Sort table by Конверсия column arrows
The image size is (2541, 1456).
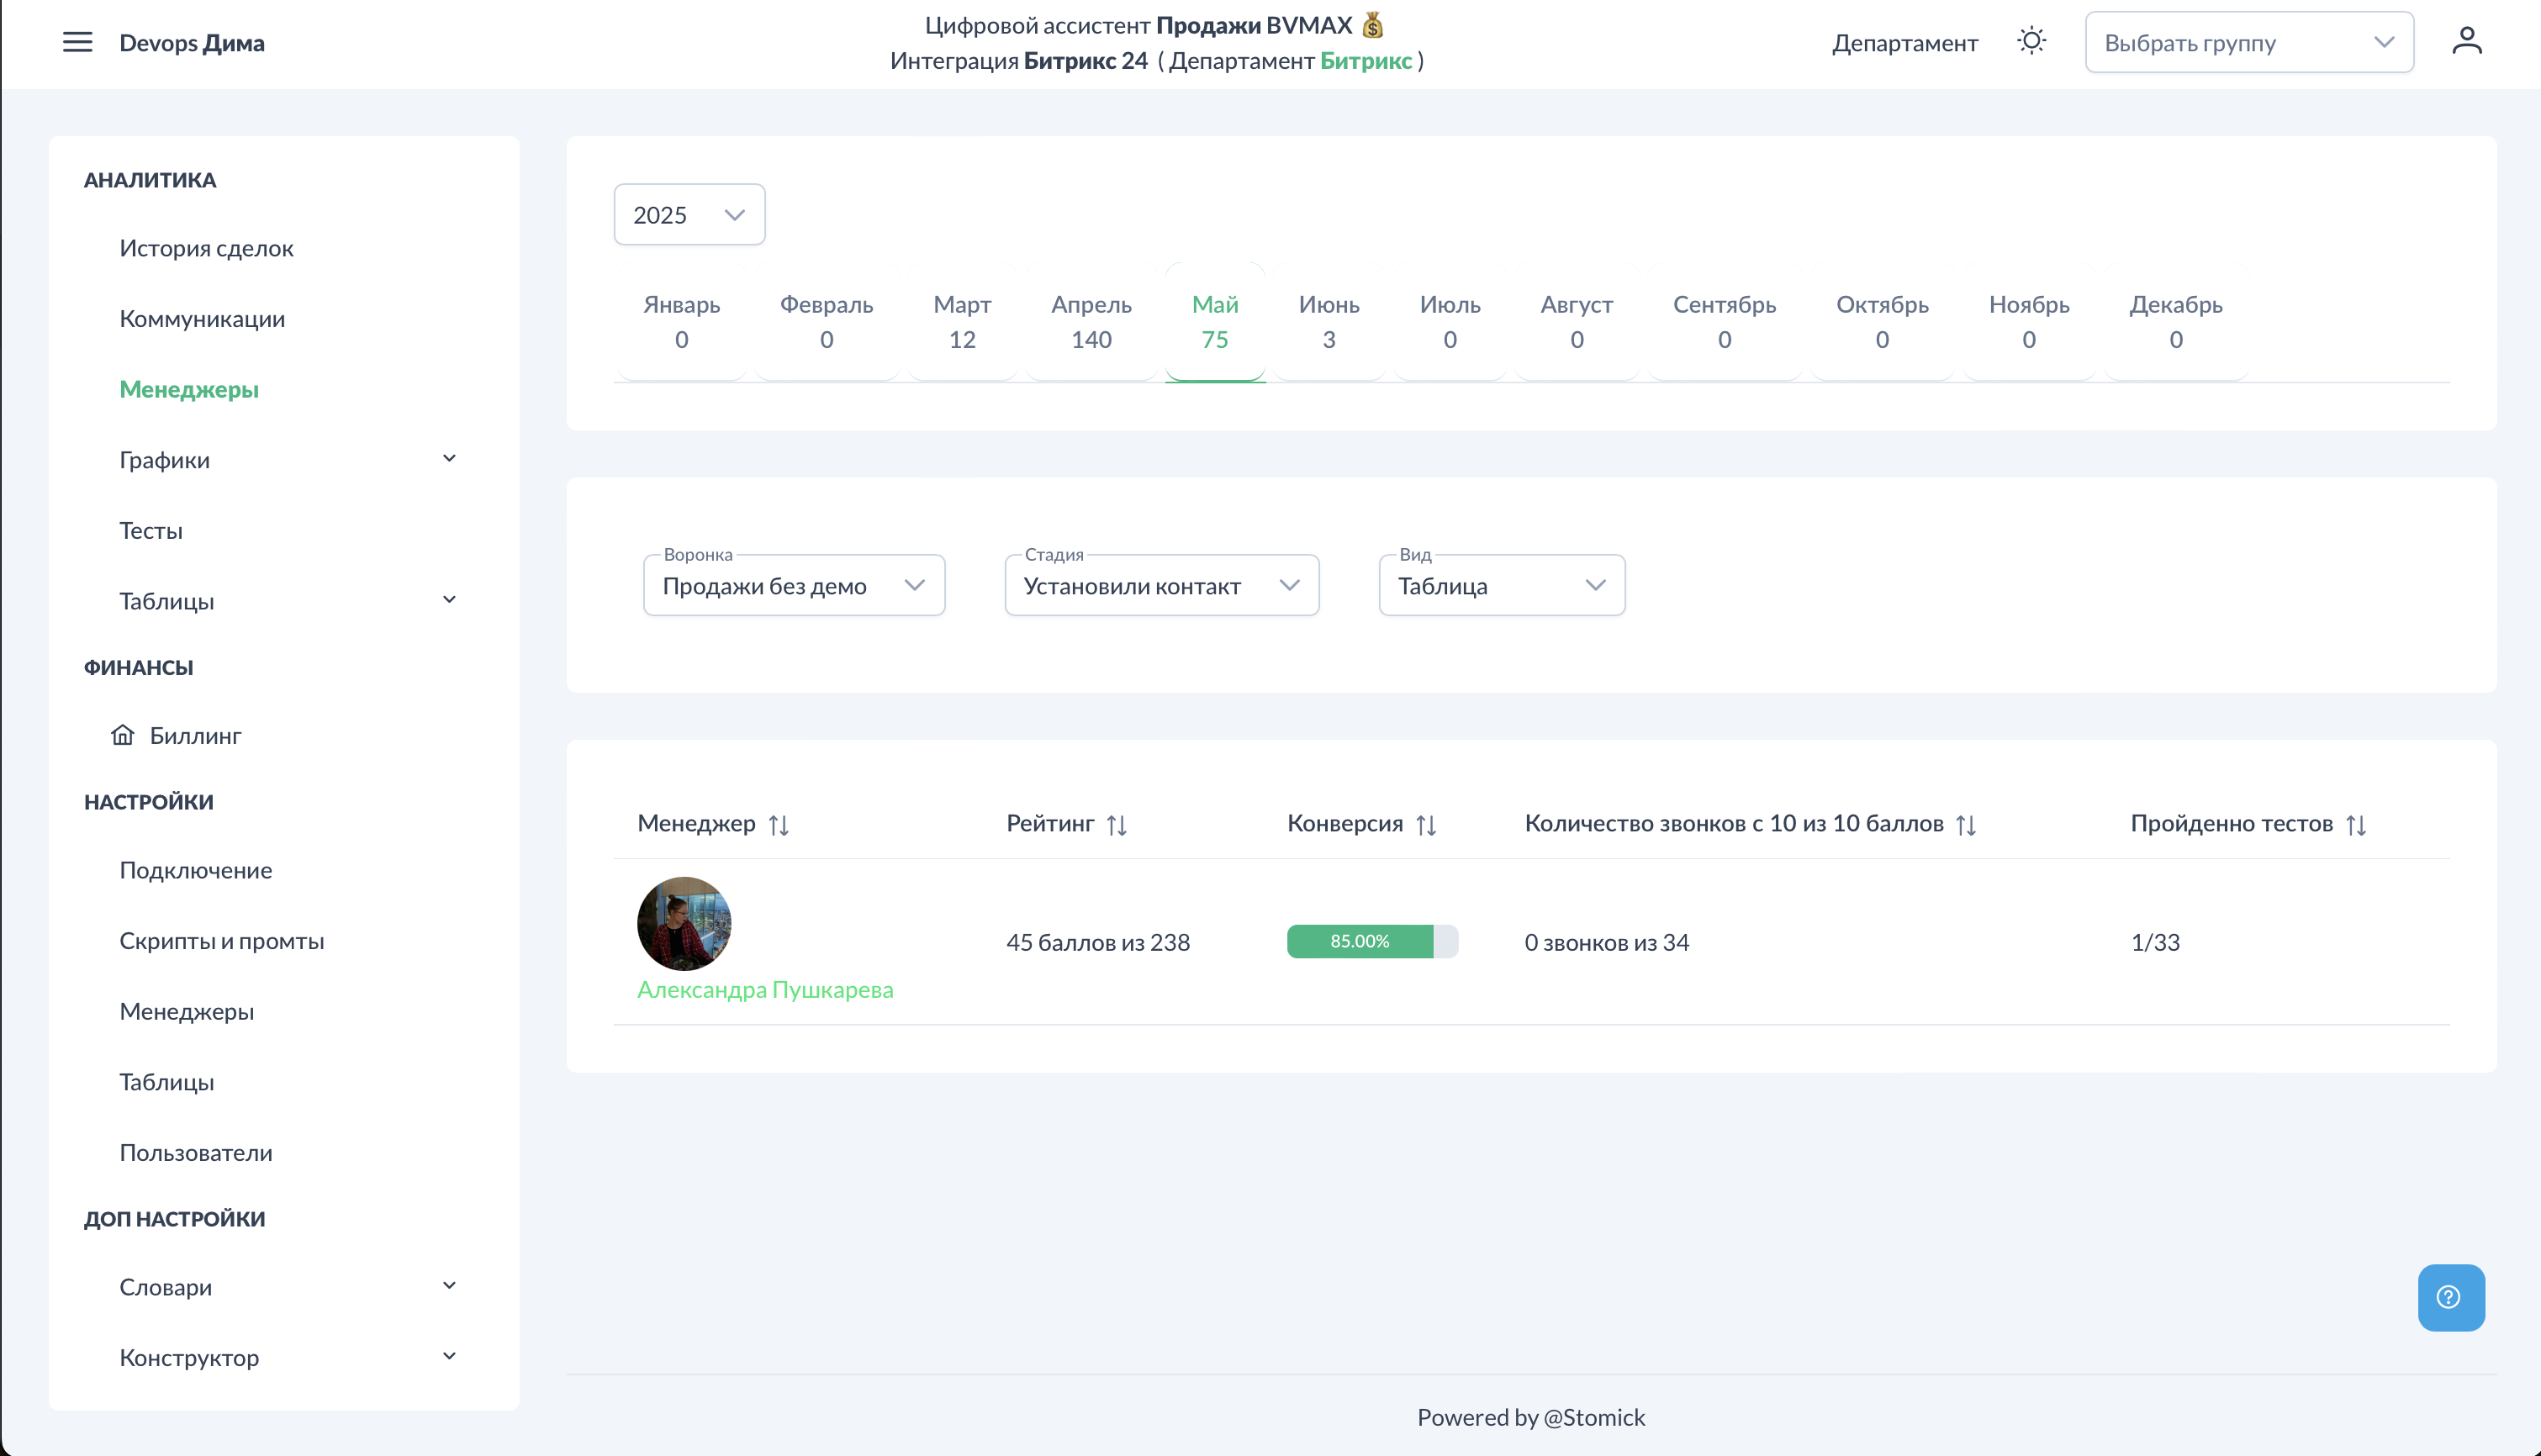click(x=1426, y=825)
